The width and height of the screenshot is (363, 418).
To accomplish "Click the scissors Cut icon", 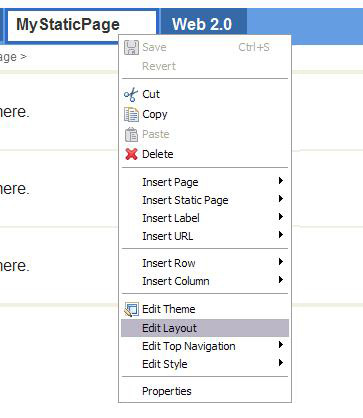I will (131, 95).
